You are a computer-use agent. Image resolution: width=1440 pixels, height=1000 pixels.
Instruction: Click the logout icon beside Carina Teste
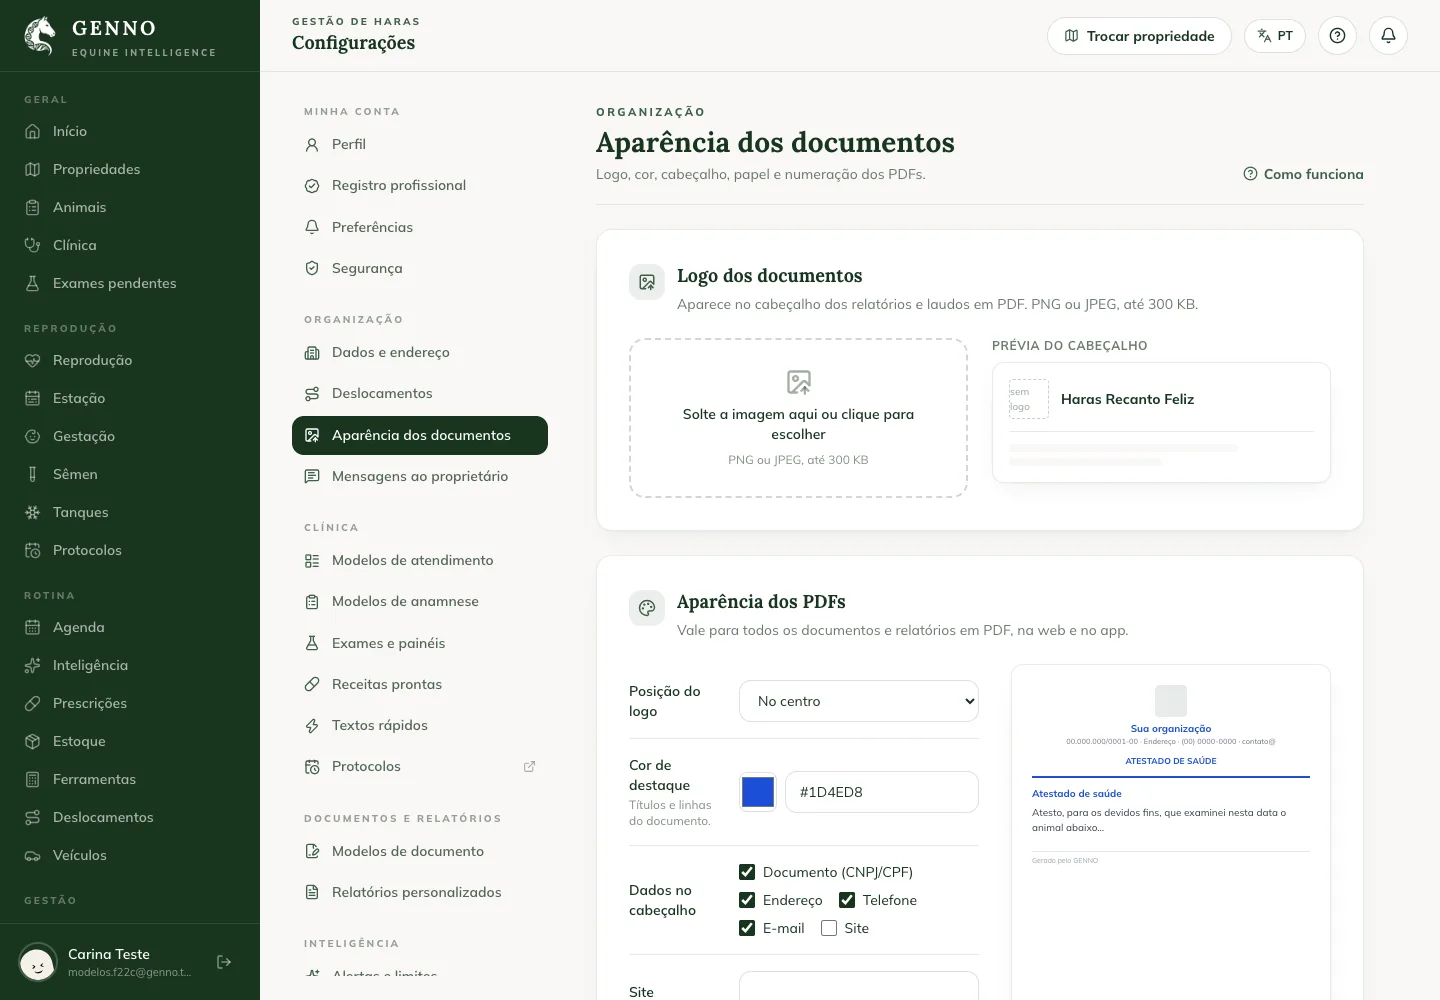[x=224, y=962]
